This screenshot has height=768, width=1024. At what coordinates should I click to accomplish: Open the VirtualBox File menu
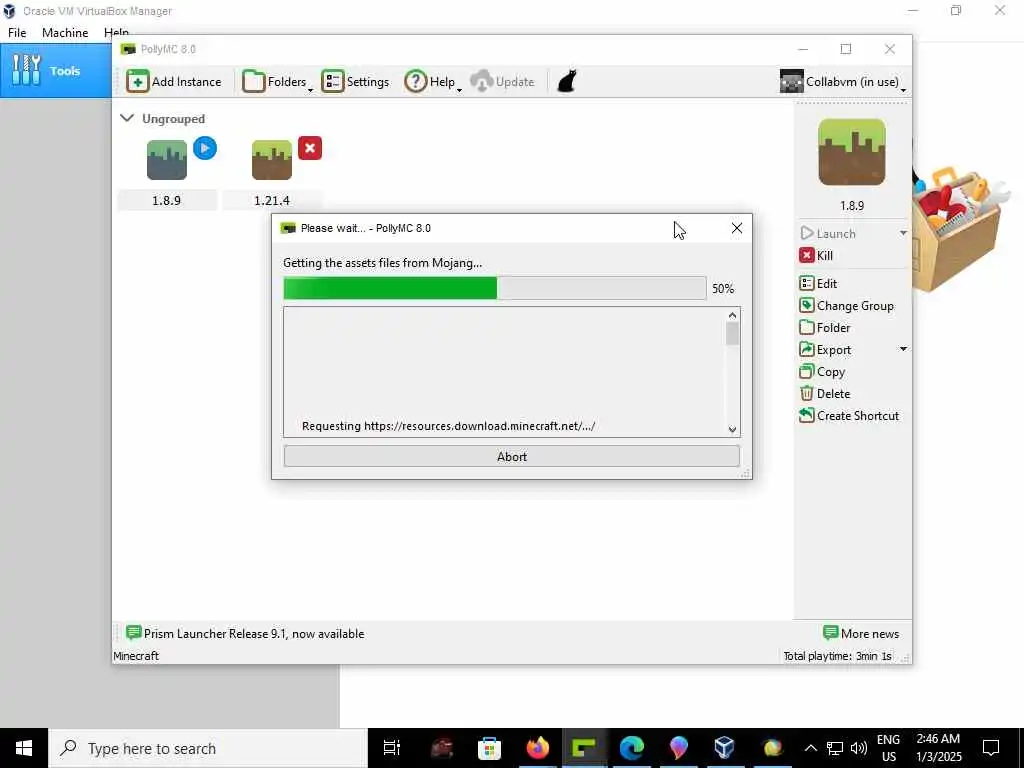click(17, 33)
